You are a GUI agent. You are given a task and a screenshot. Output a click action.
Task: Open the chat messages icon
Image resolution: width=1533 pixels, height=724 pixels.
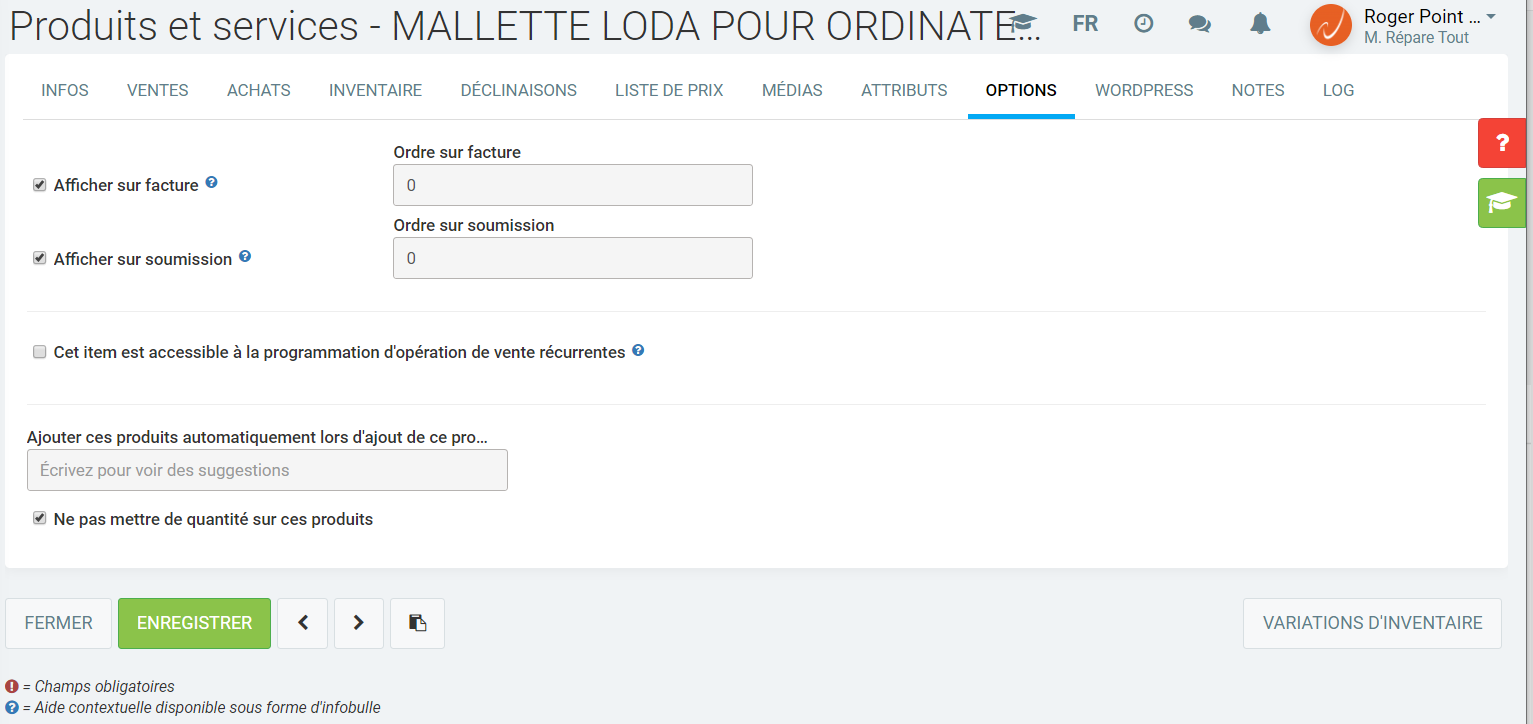(x=1200, y=24)
